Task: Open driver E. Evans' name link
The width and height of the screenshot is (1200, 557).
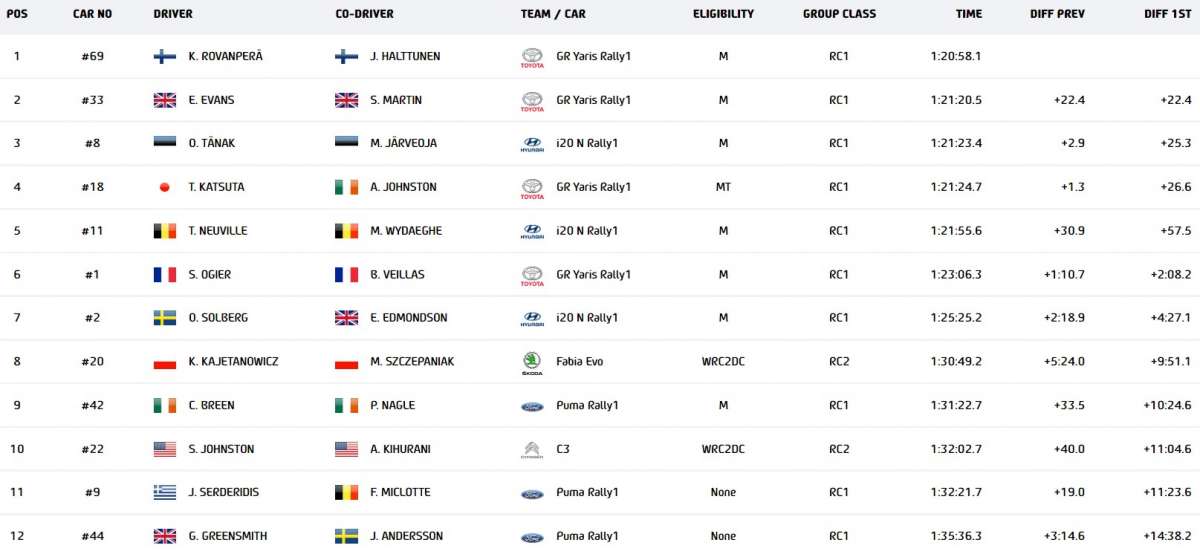Action: [x=211, y=100]
